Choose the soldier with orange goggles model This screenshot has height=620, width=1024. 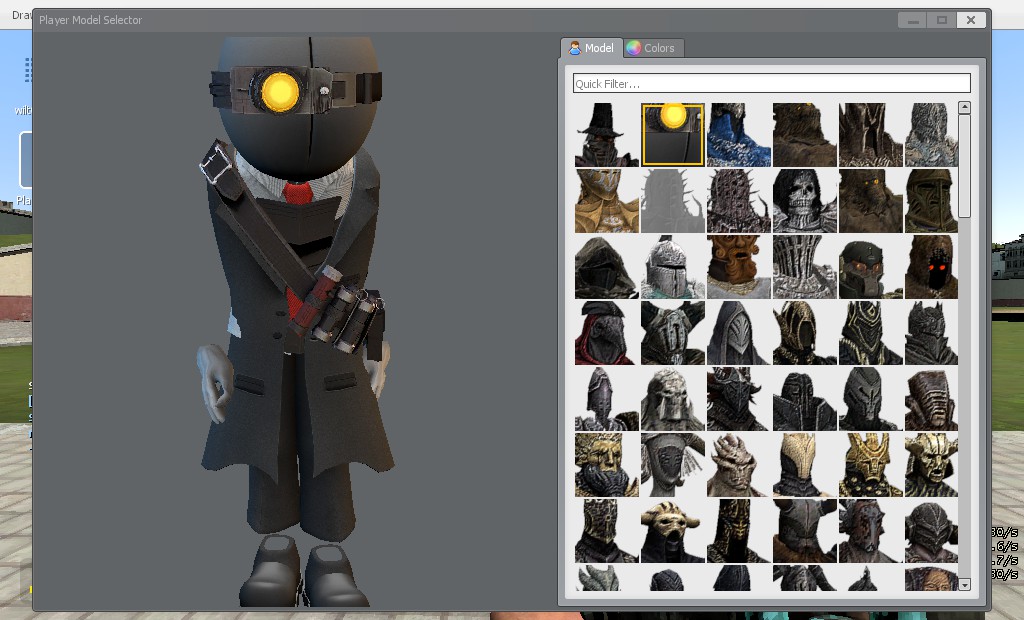pyautogui.click(x=871, y=267)
